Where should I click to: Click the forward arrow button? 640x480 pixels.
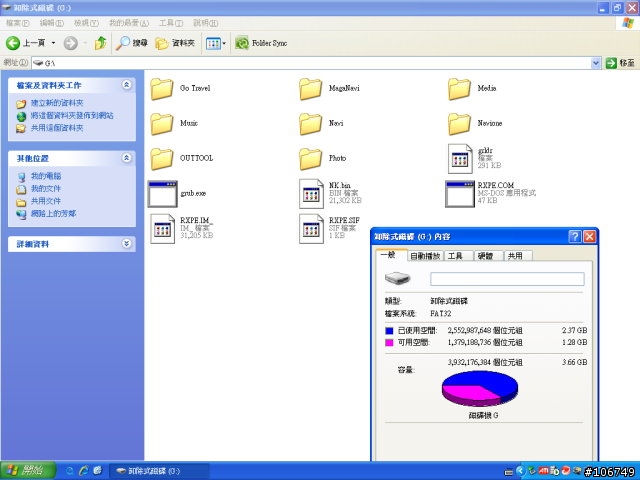[71, 43]
